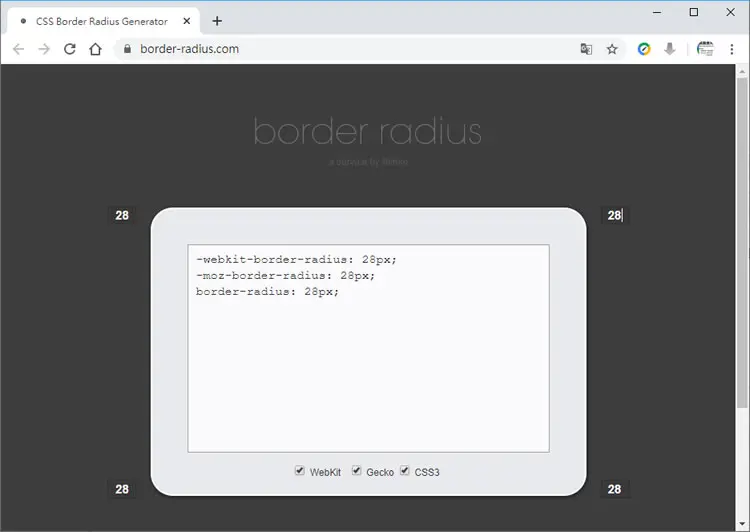Open the Chrome three-dot menu
This screenshot has height=532, width=750.
tap(731, 49)
